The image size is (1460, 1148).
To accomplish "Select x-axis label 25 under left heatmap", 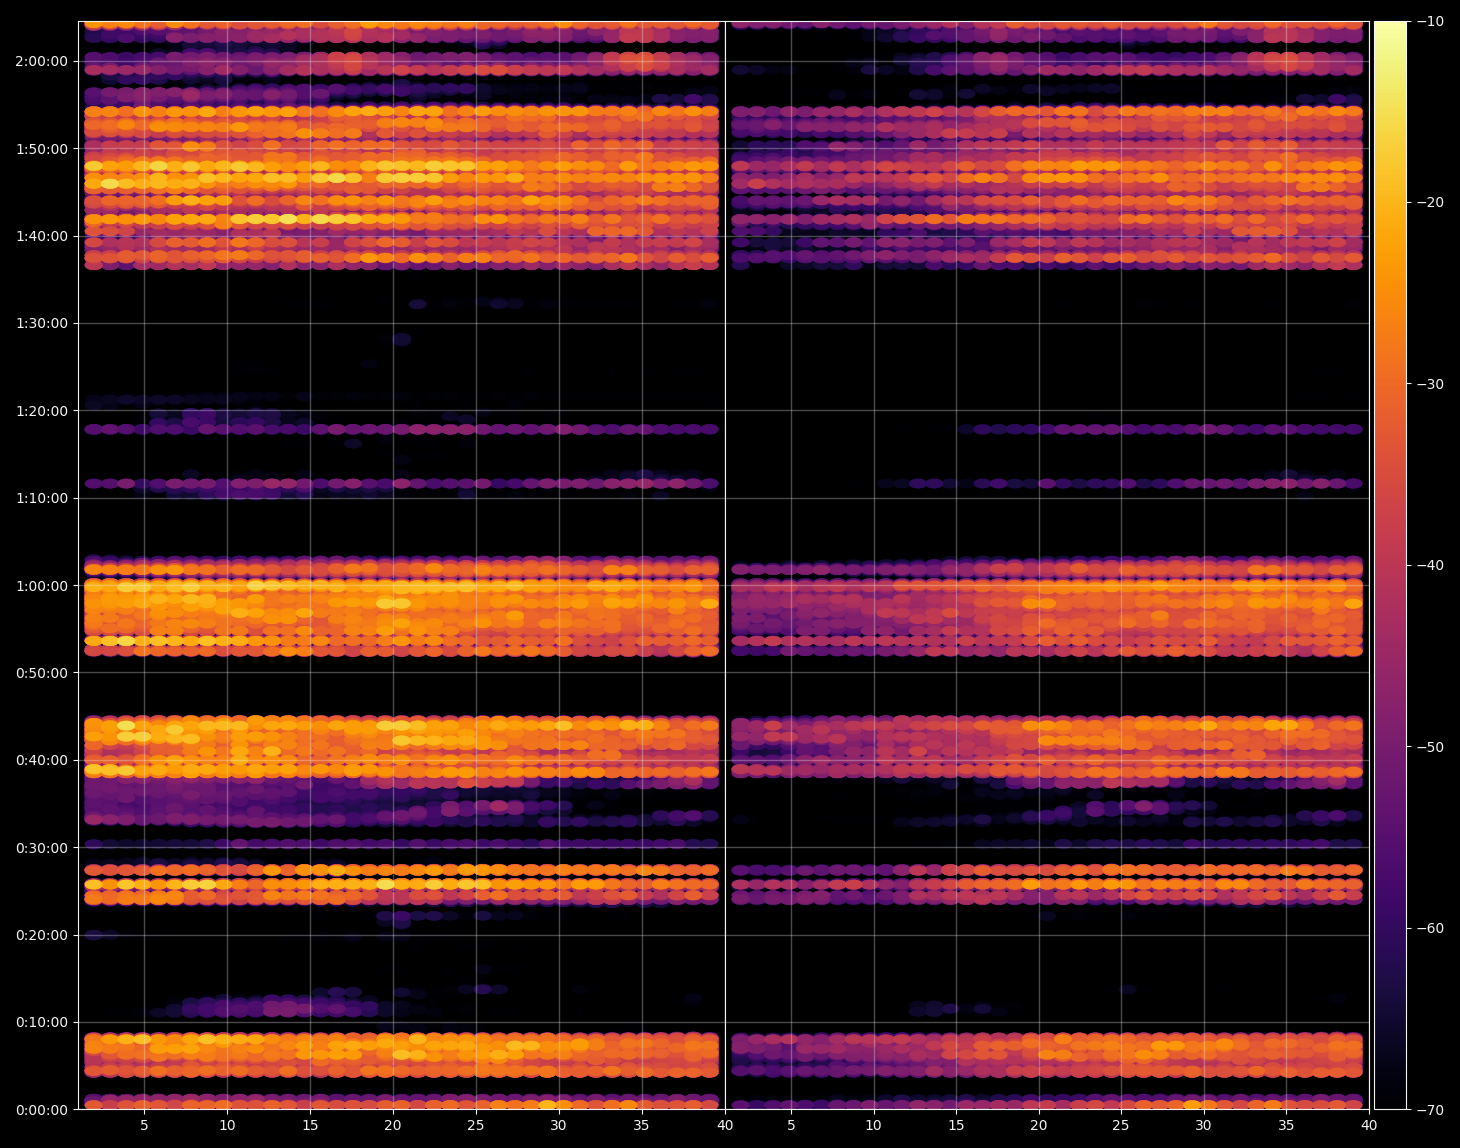I will point(476,1126).
